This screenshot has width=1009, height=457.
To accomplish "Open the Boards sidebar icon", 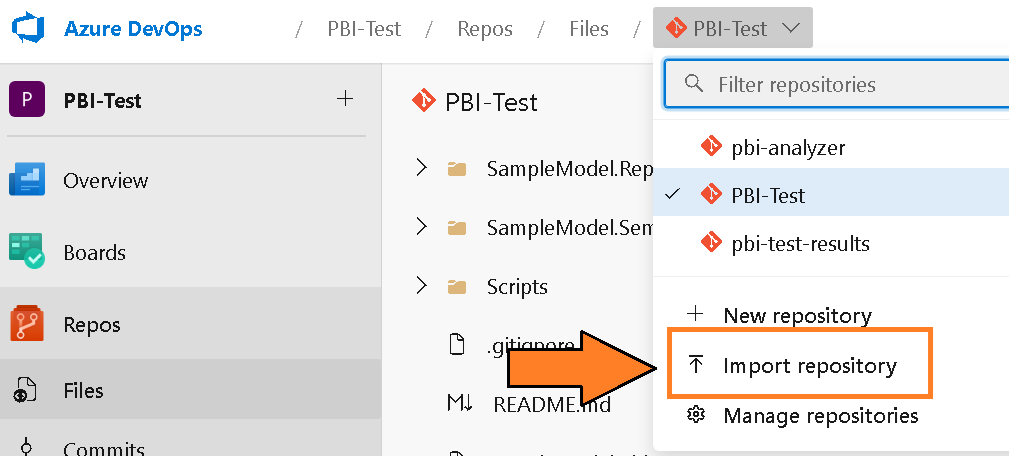I will coord(27,253).
